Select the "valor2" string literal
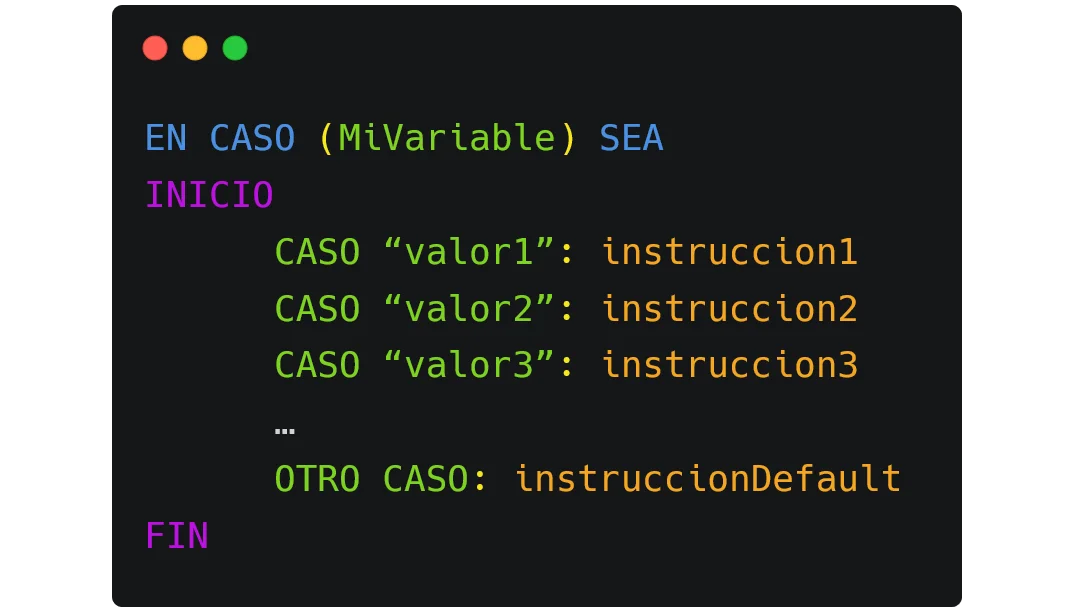Screen dimensions: 1074x608 pos(469,309)
